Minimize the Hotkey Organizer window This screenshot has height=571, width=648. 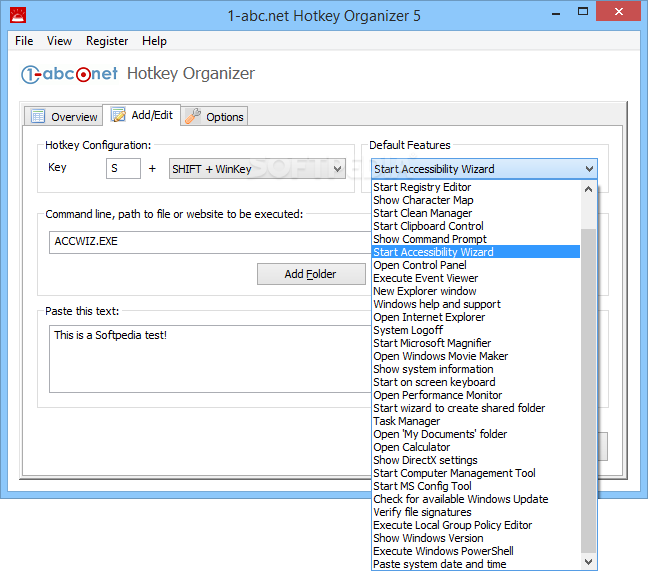click(x=556, y=12)
